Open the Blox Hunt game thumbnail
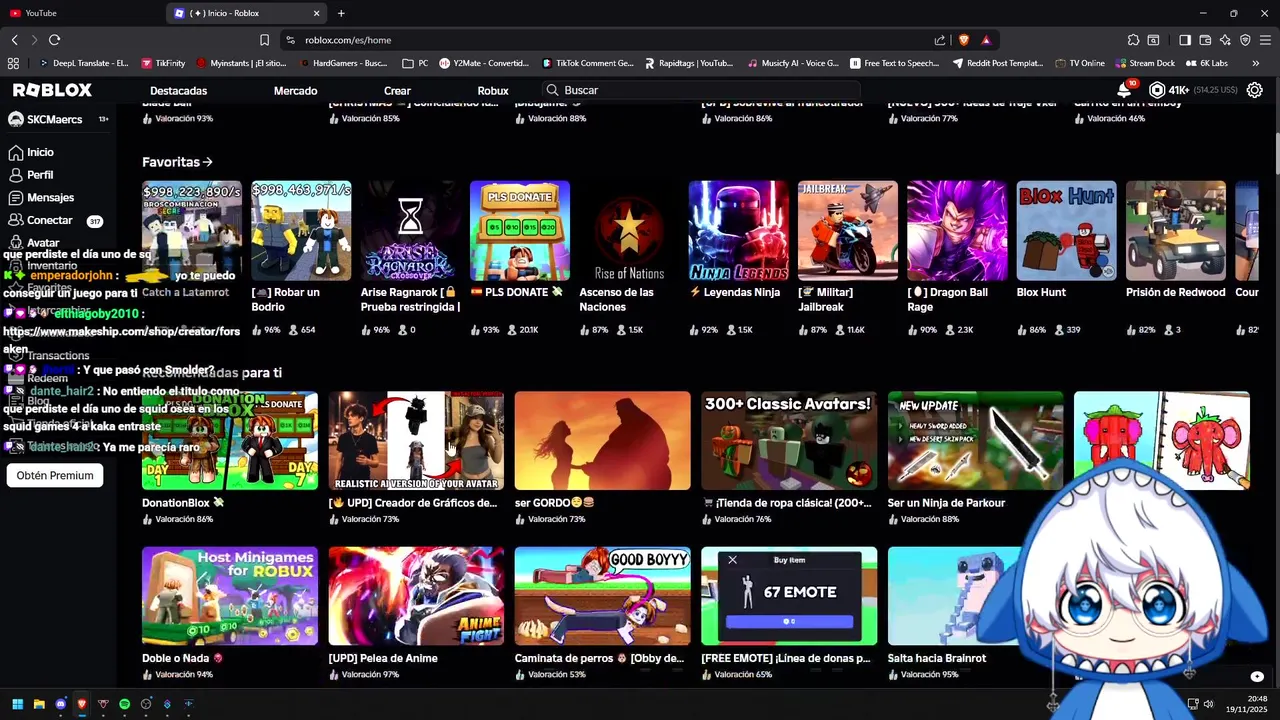This screenshot has width=1280, height=720. tap(1066, 231)
